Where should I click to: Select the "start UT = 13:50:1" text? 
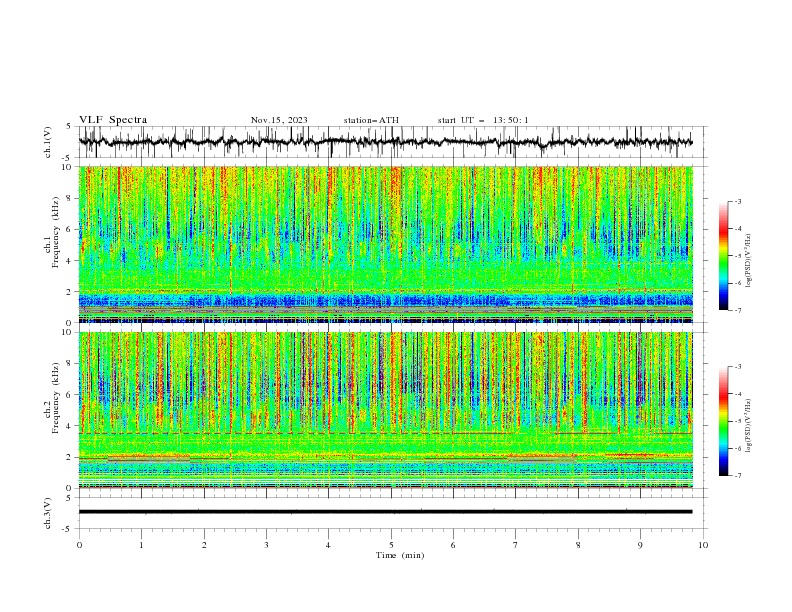483,120
